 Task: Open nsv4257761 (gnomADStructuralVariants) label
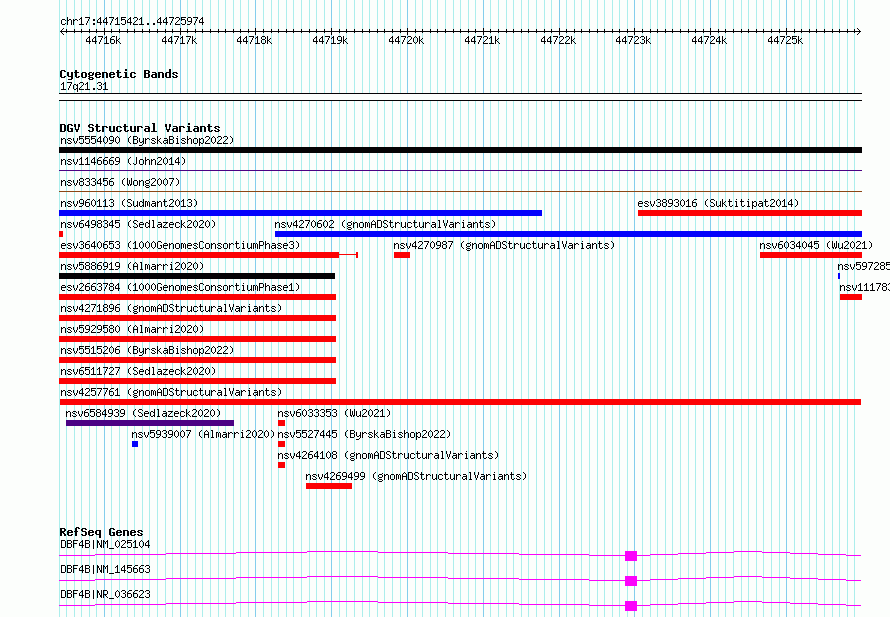tap(171, 392)
